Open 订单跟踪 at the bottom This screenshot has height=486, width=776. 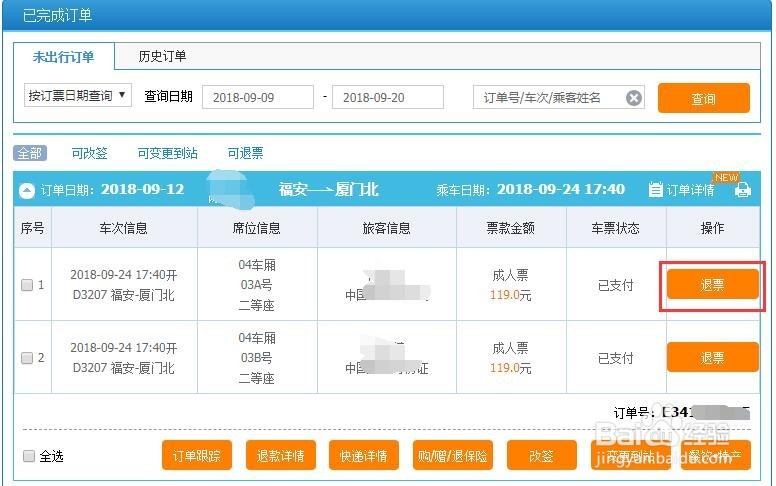(x=196, y=455)
